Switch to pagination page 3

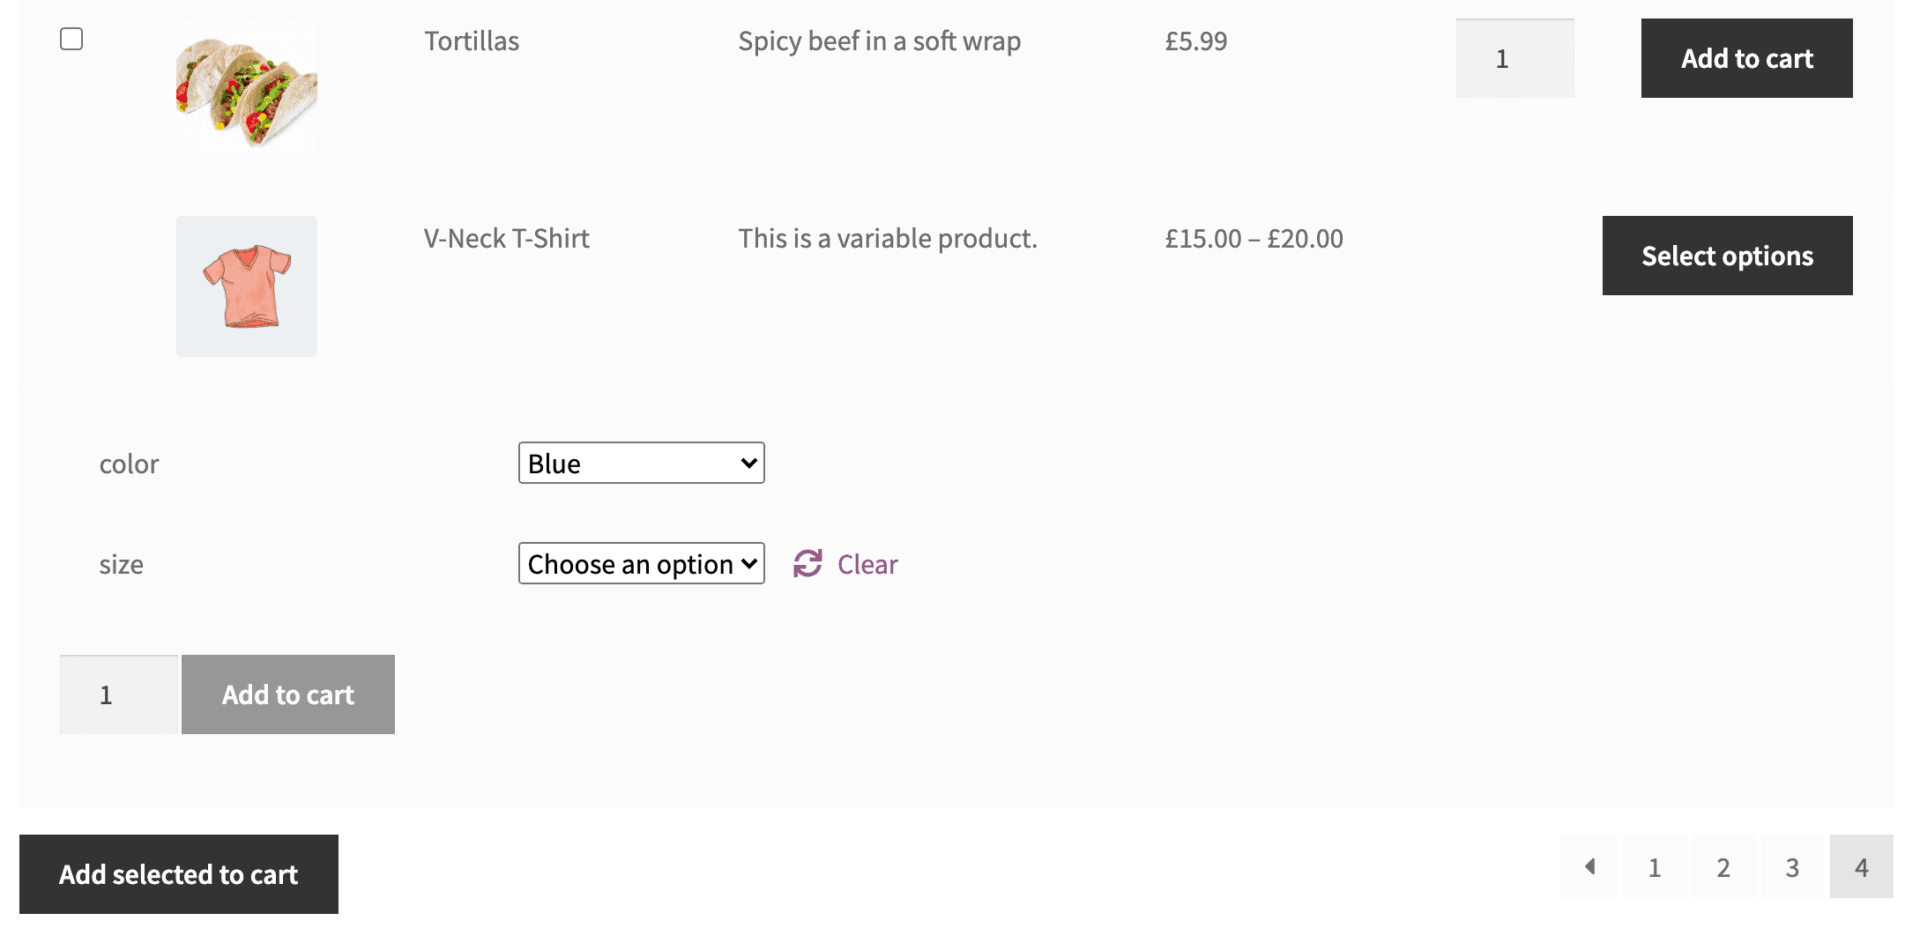(x=1791, y=867)
